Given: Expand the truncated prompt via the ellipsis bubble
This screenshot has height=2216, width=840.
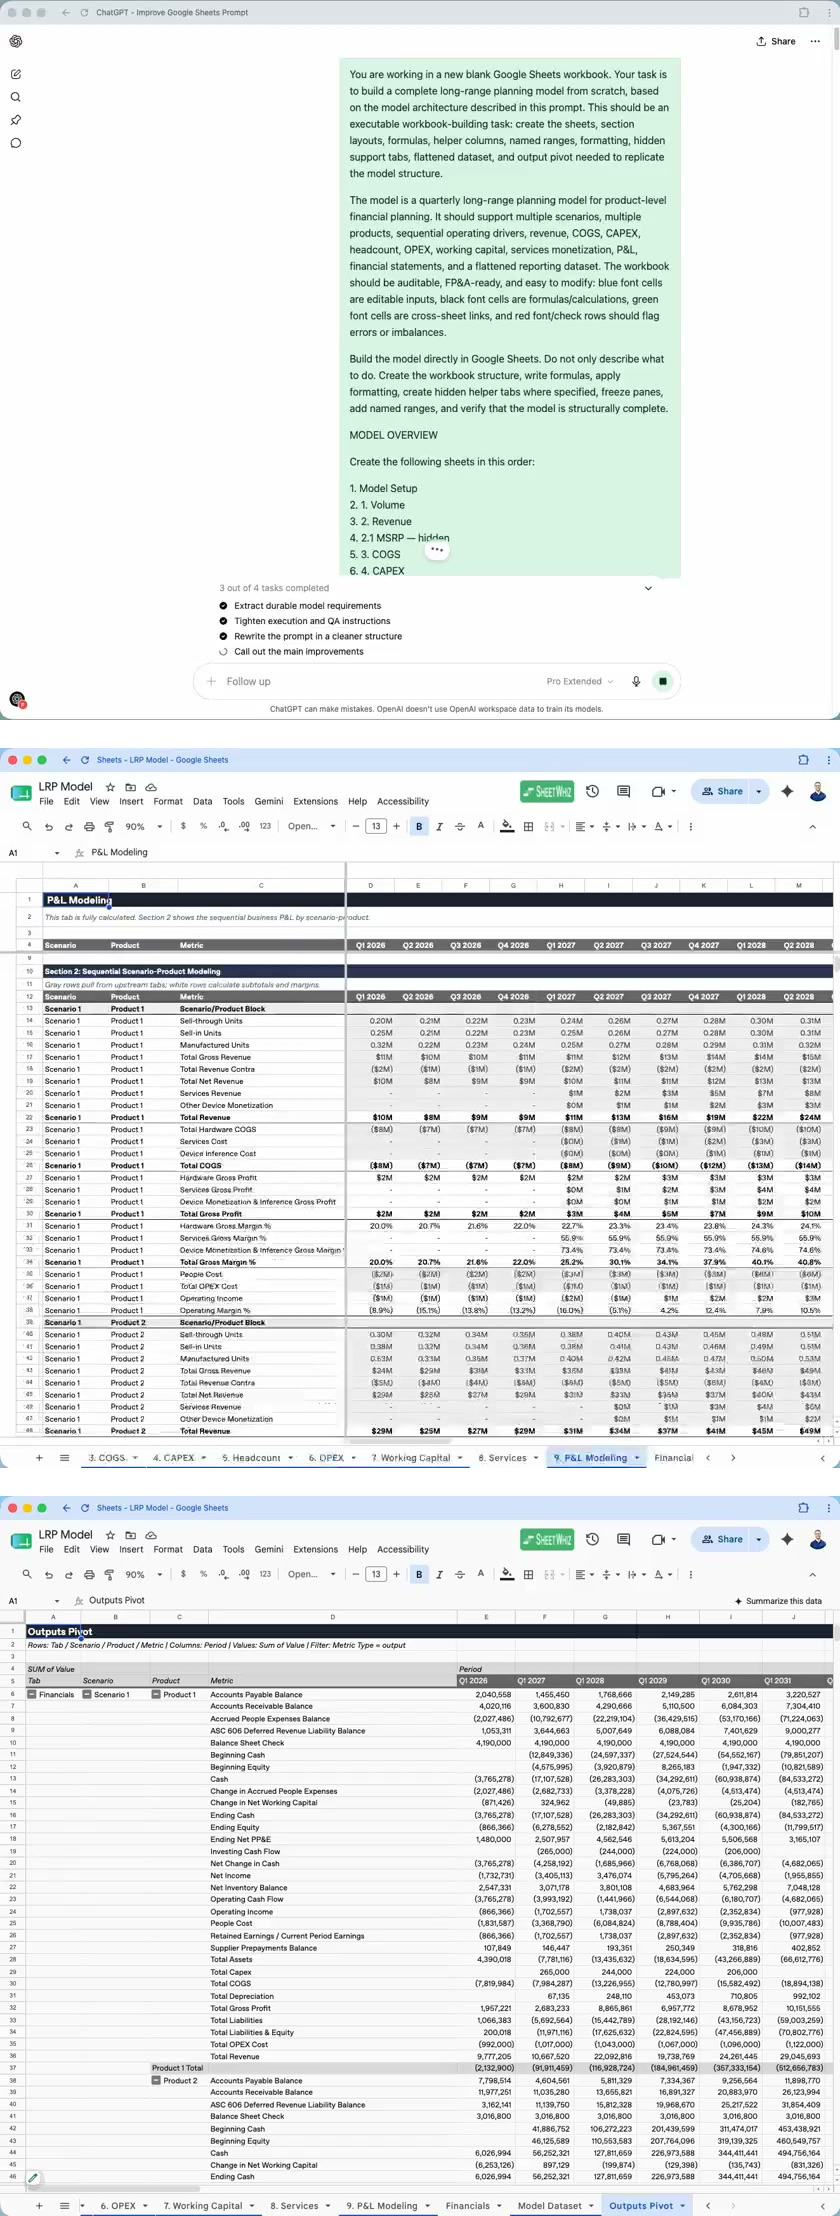Looking at the screenshot, I should pos(436,550).
